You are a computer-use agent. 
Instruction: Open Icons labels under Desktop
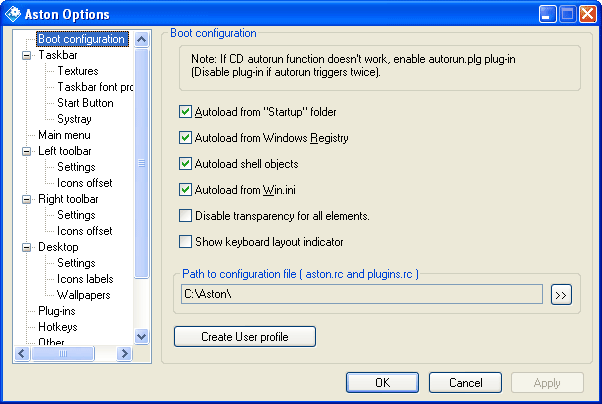[85, 279]
